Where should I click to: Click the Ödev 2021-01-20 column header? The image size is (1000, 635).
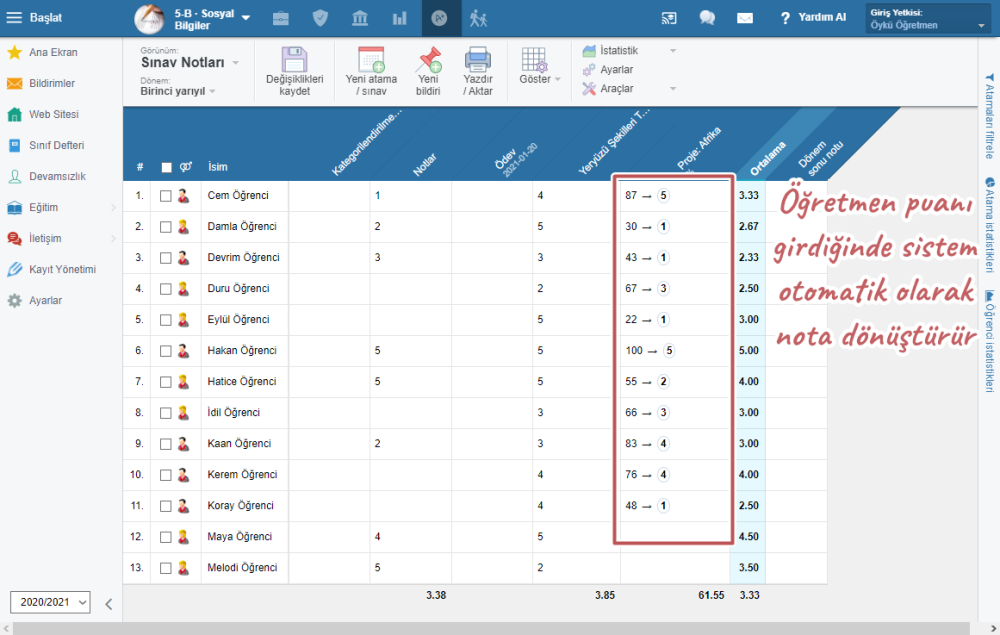click(515, 159)
